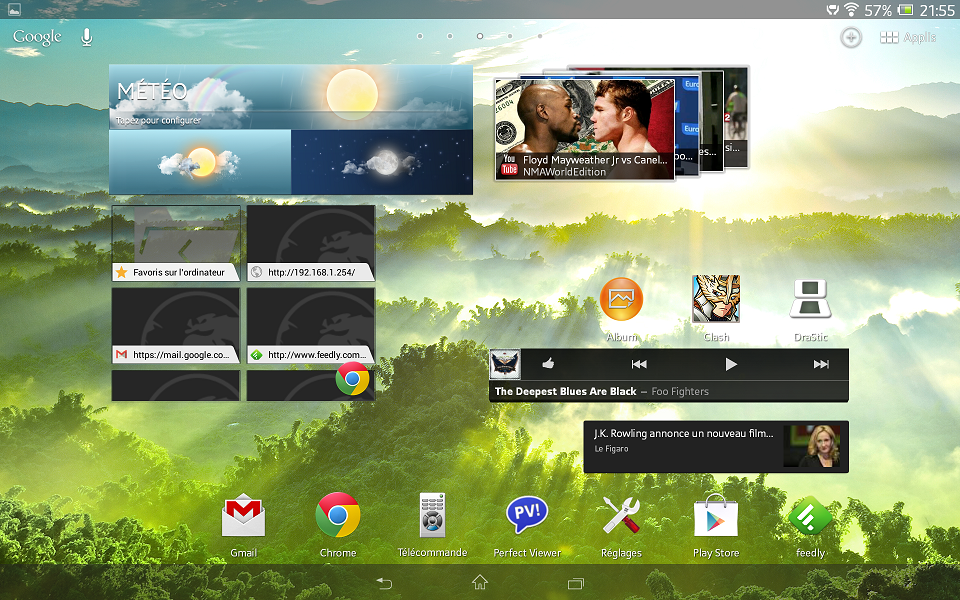This screenshot has width=960, height=600.
Task: Go to first home screen page dot
Action: coord(420,36)
